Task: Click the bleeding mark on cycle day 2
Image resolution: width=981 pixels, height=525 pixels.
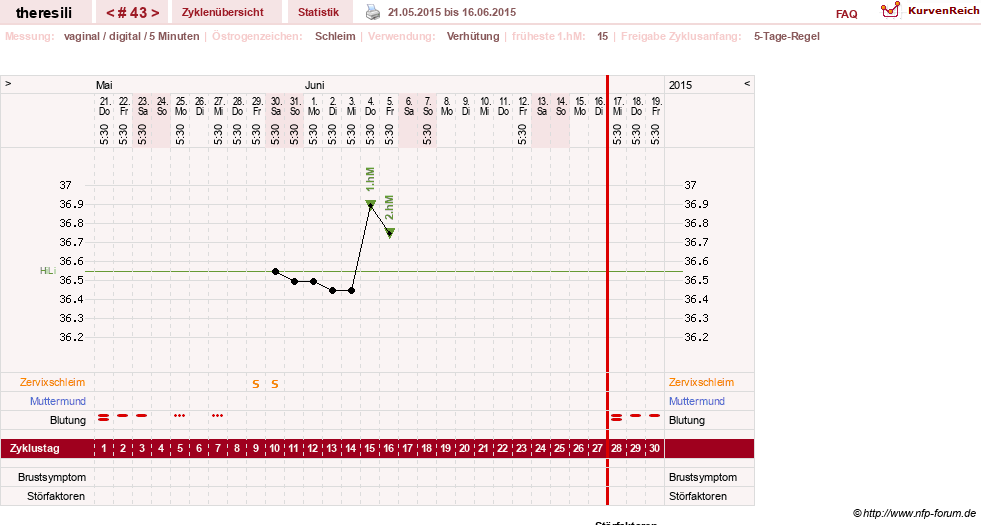Action: point(123,415)
